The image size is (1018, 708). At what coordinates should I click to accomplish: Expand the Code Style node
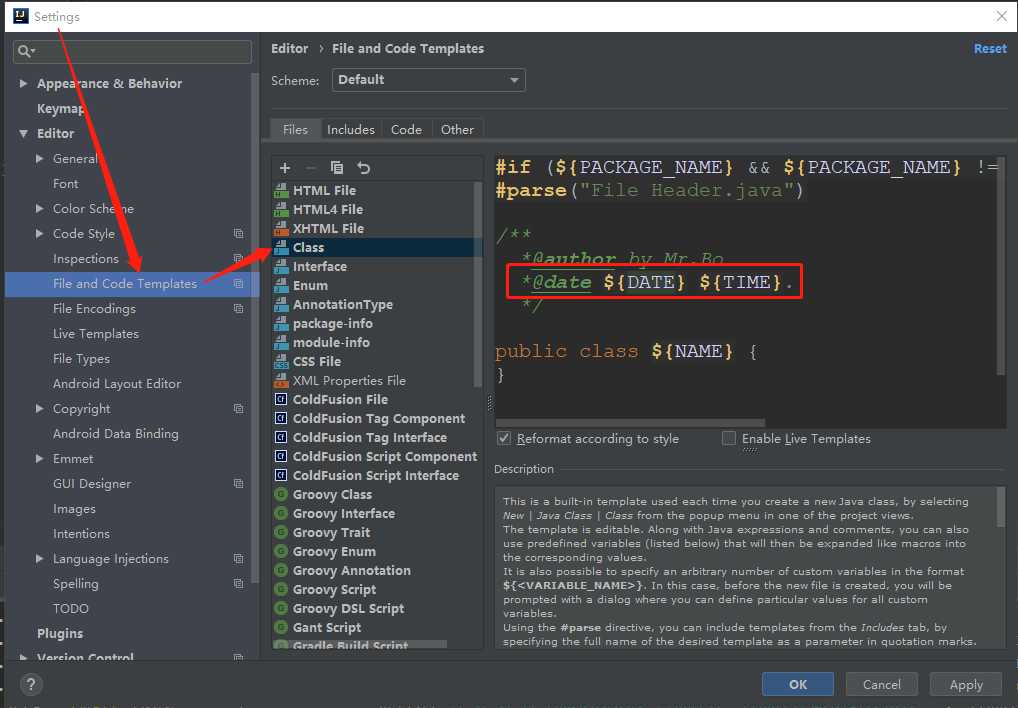40,234
